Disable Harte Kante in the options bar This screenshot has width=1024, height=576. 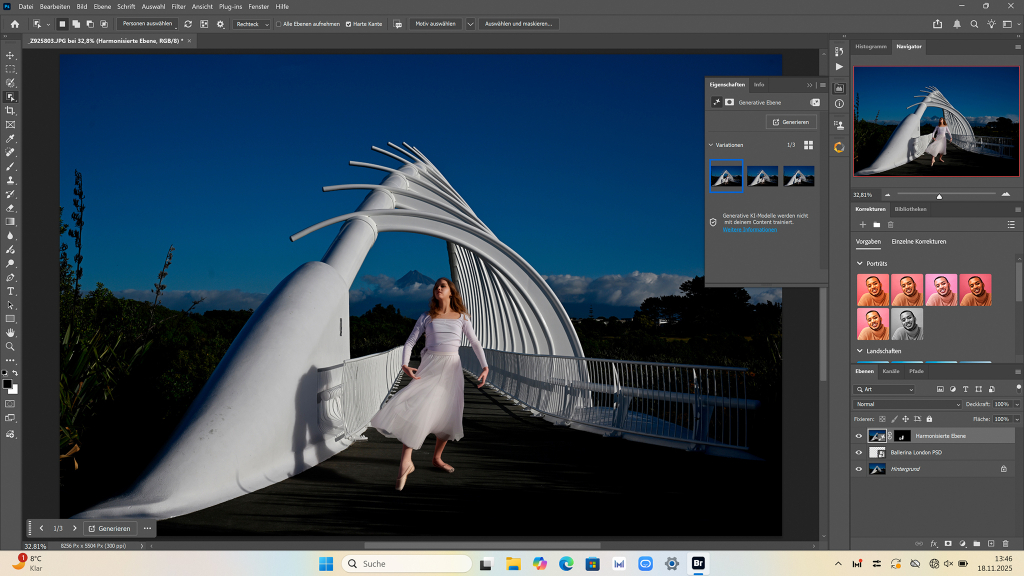(348, 23)
